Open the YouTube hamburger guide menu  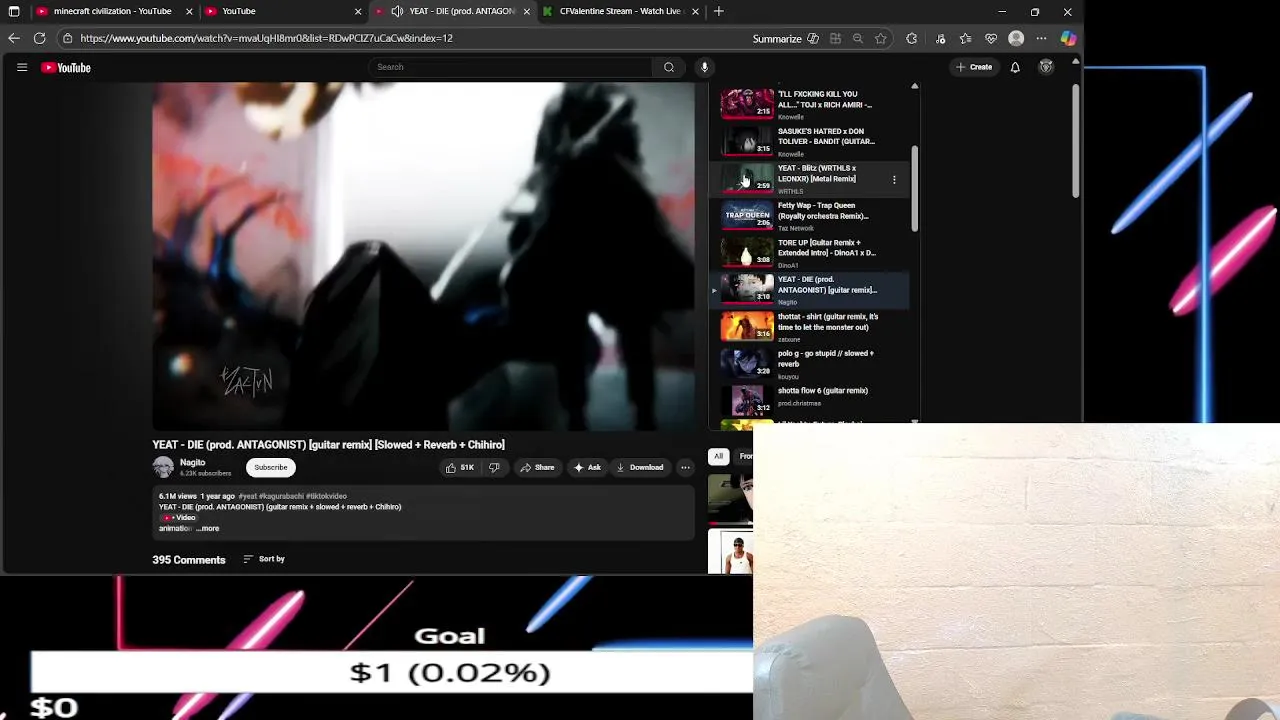coord(22,67)
